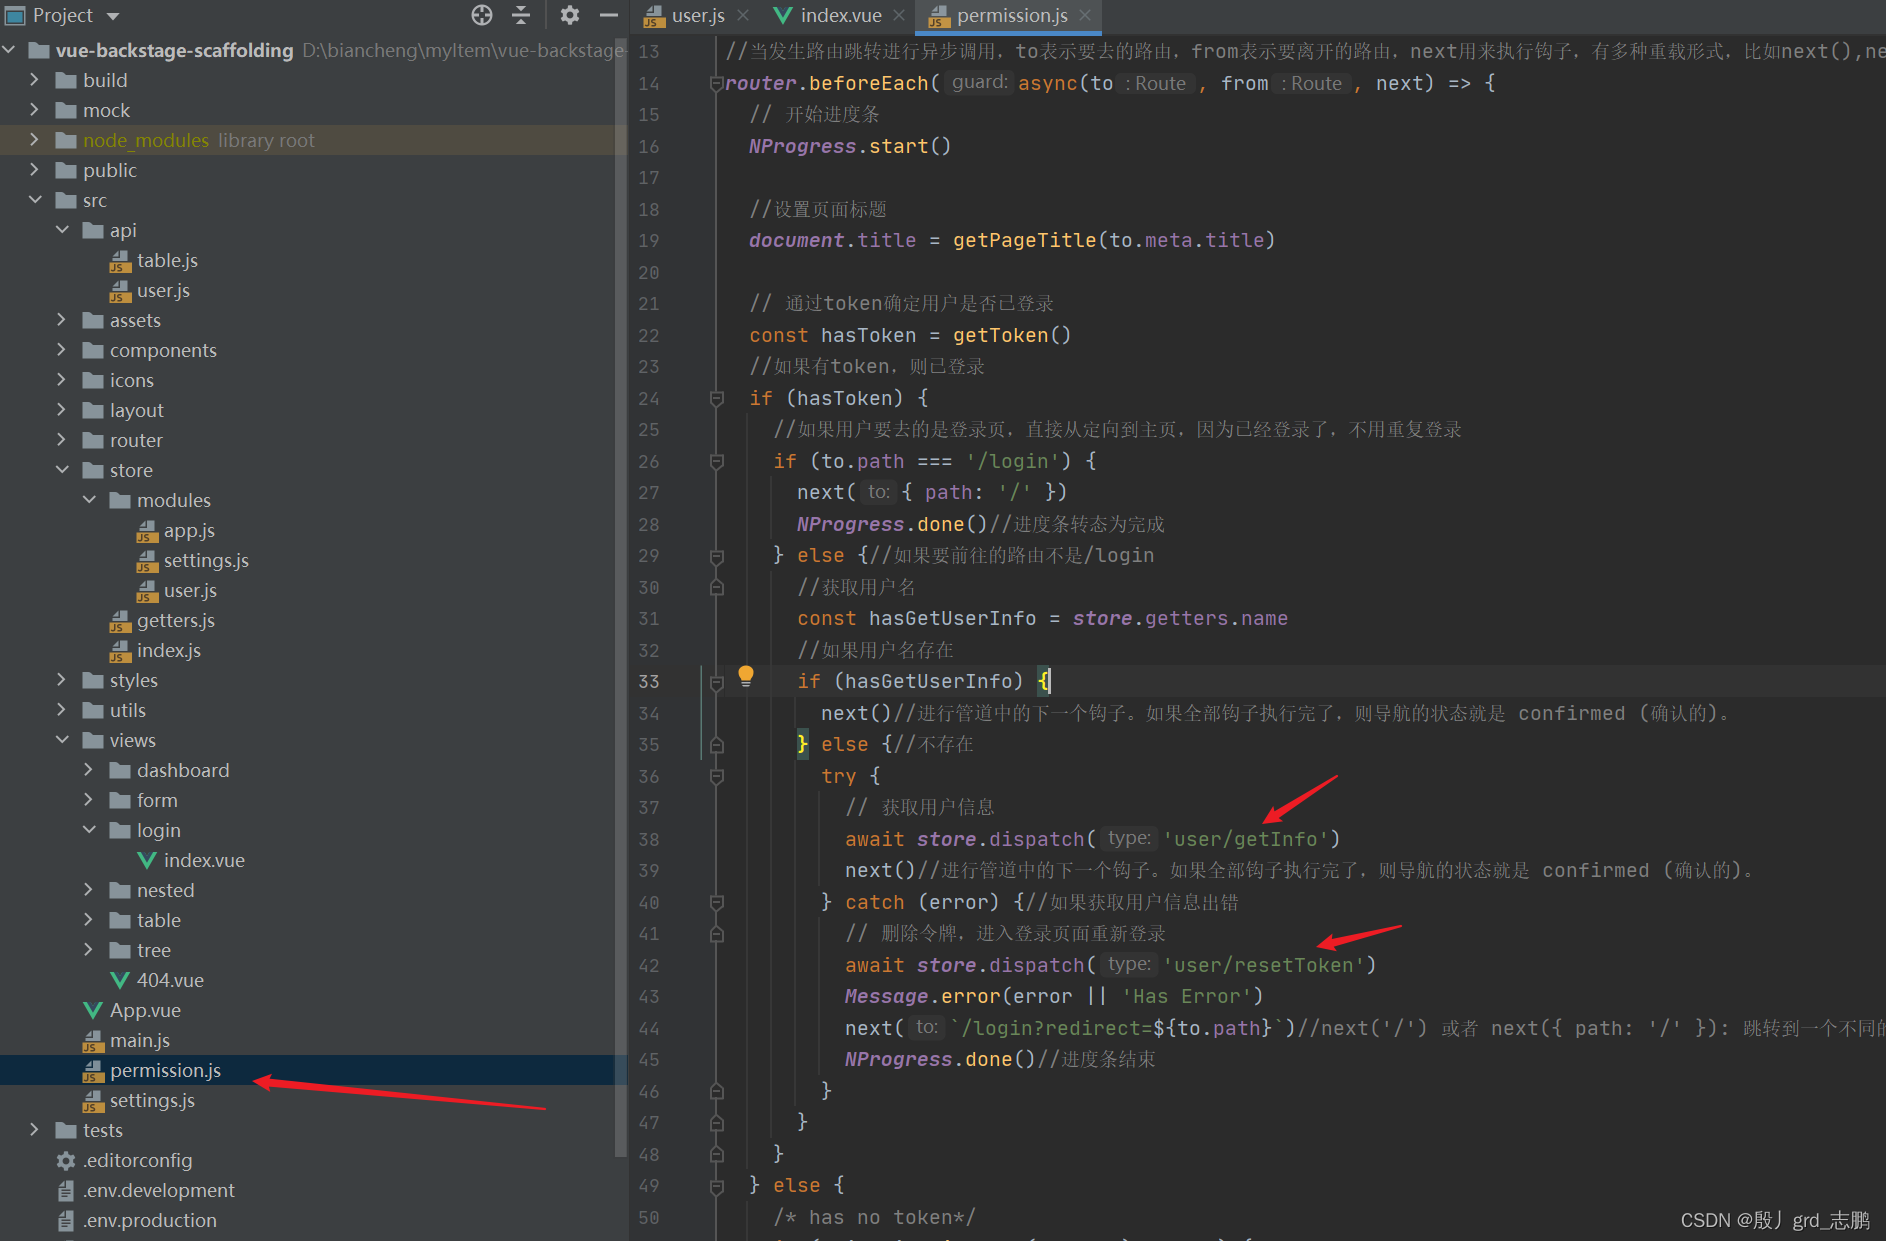The height and width of the screenshot is (1241, 1886).
Task: Expand the layout folder
Action: pyautogui.click(x=62, y=410)
